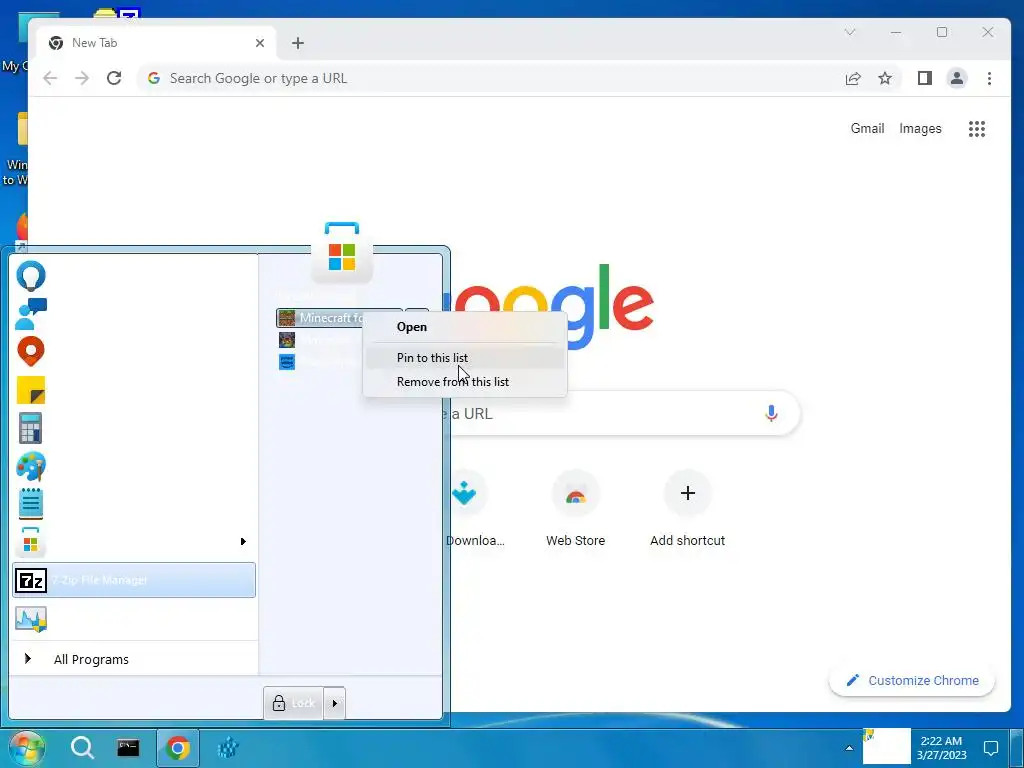Viewport: 1024px width, 768px height.
Task: Open the Feedback Hub app icon
Action: [x=31, y=313]
